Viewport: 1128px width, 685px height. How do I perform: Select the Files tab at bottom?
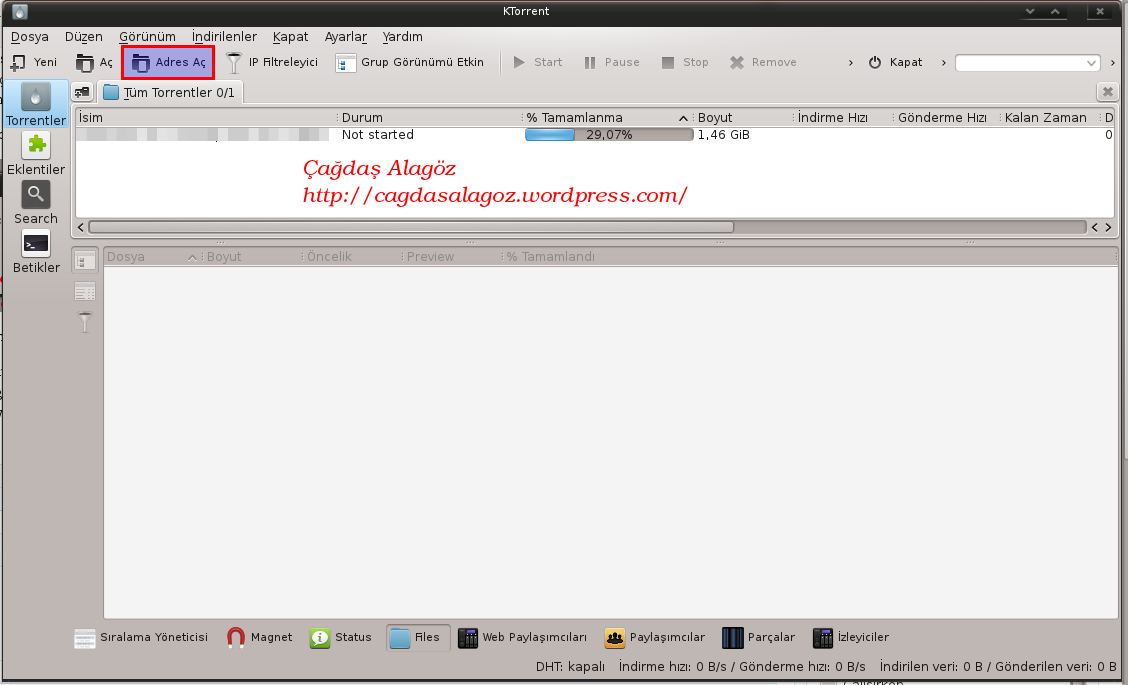[418, 638]
